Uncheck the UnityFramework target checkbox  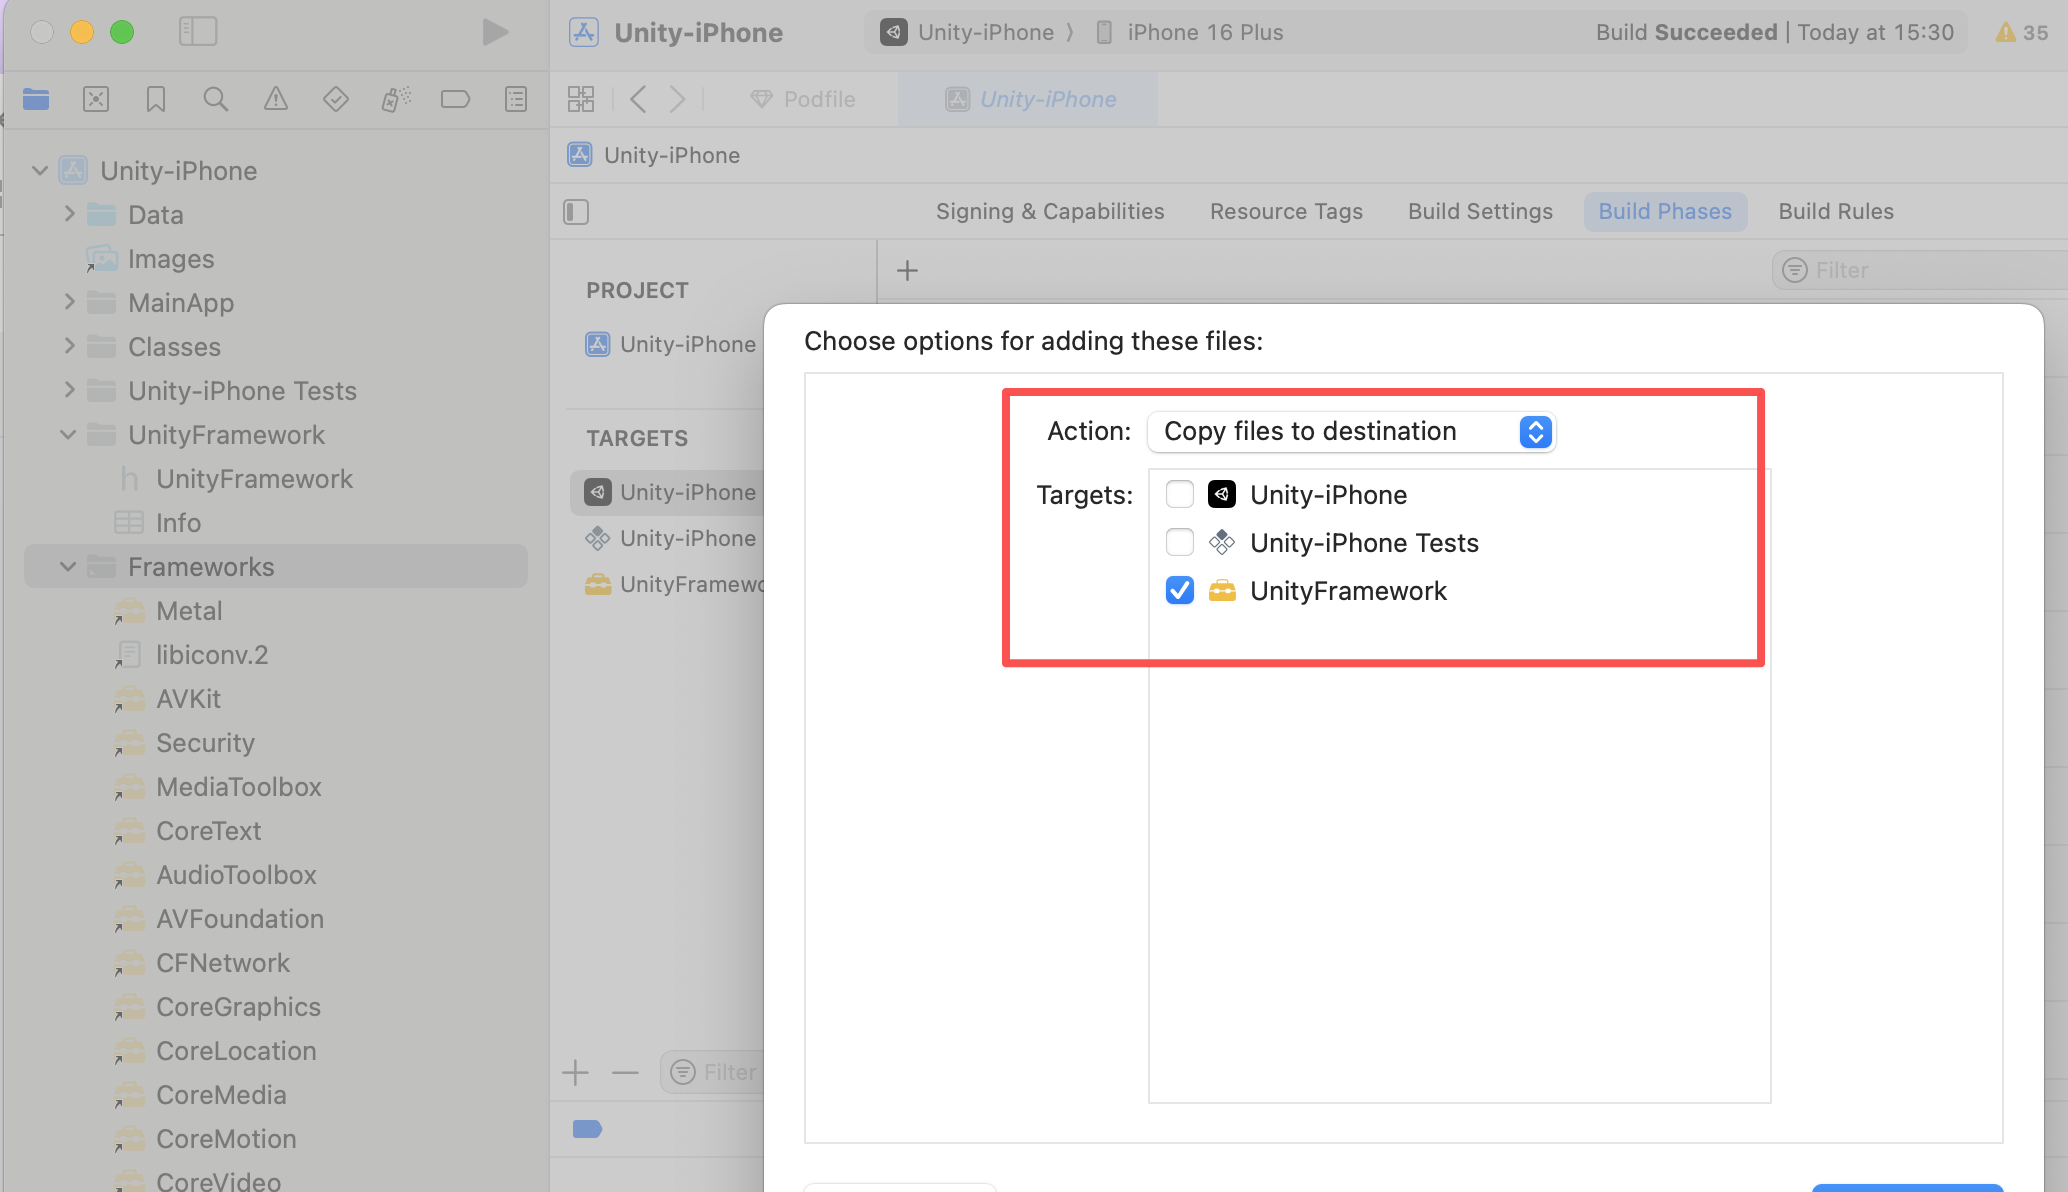[x=1180, y=590]
